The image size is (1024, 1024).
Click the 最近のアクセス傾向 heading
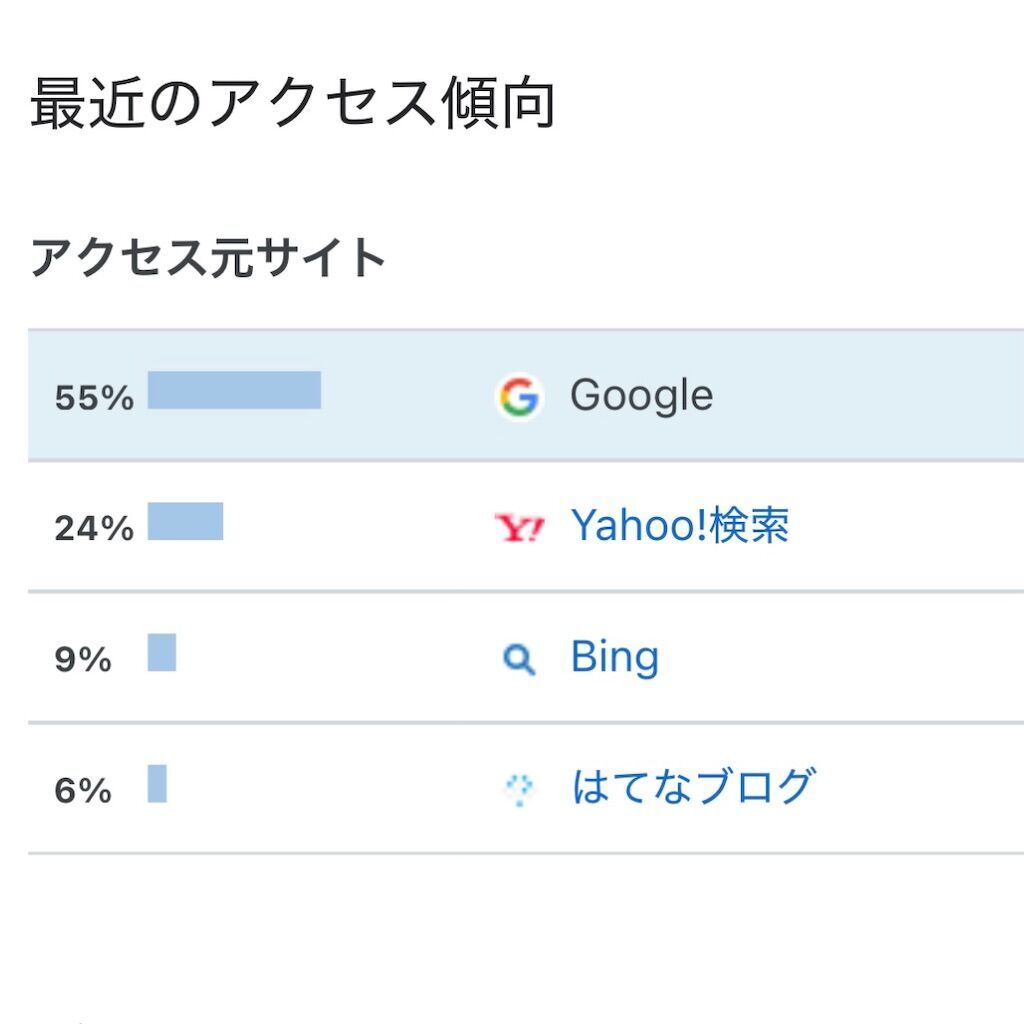click(x=293, y=103)
